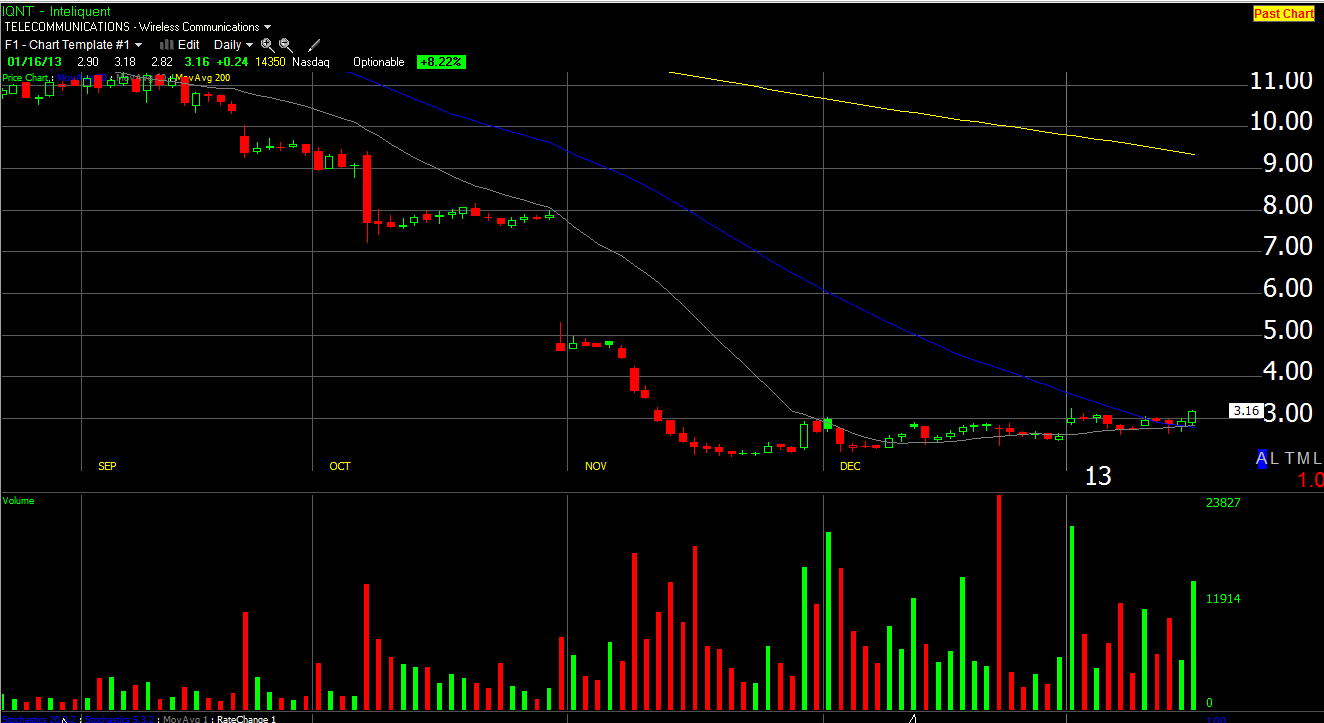This screenshot has height=723, width=1324.
Task: Expand the Telecommunications industry dropdown arrow
Action: (x=267, y=28)
